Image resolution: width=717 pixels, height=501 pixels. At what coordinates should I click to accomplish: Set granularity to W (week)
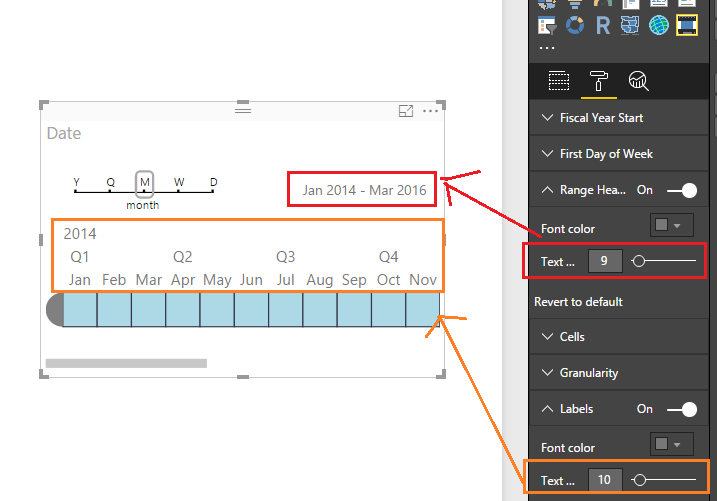179,182
